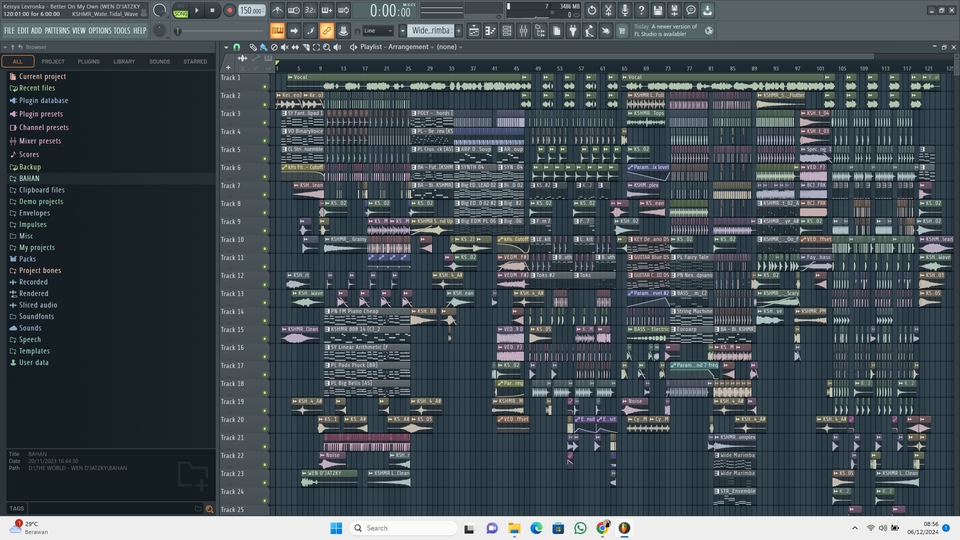Toggle multilink to controllers chain icon
This screenshot has height=540, width=960.
tap(327, 31)
